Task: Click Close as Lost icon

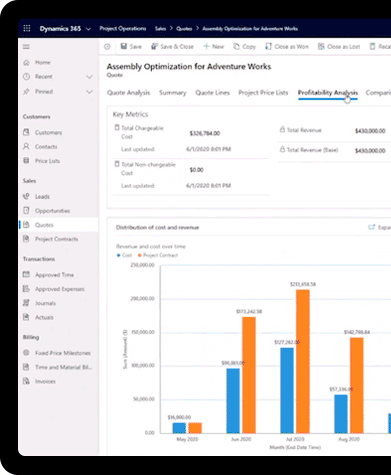Action: [321, 46]
